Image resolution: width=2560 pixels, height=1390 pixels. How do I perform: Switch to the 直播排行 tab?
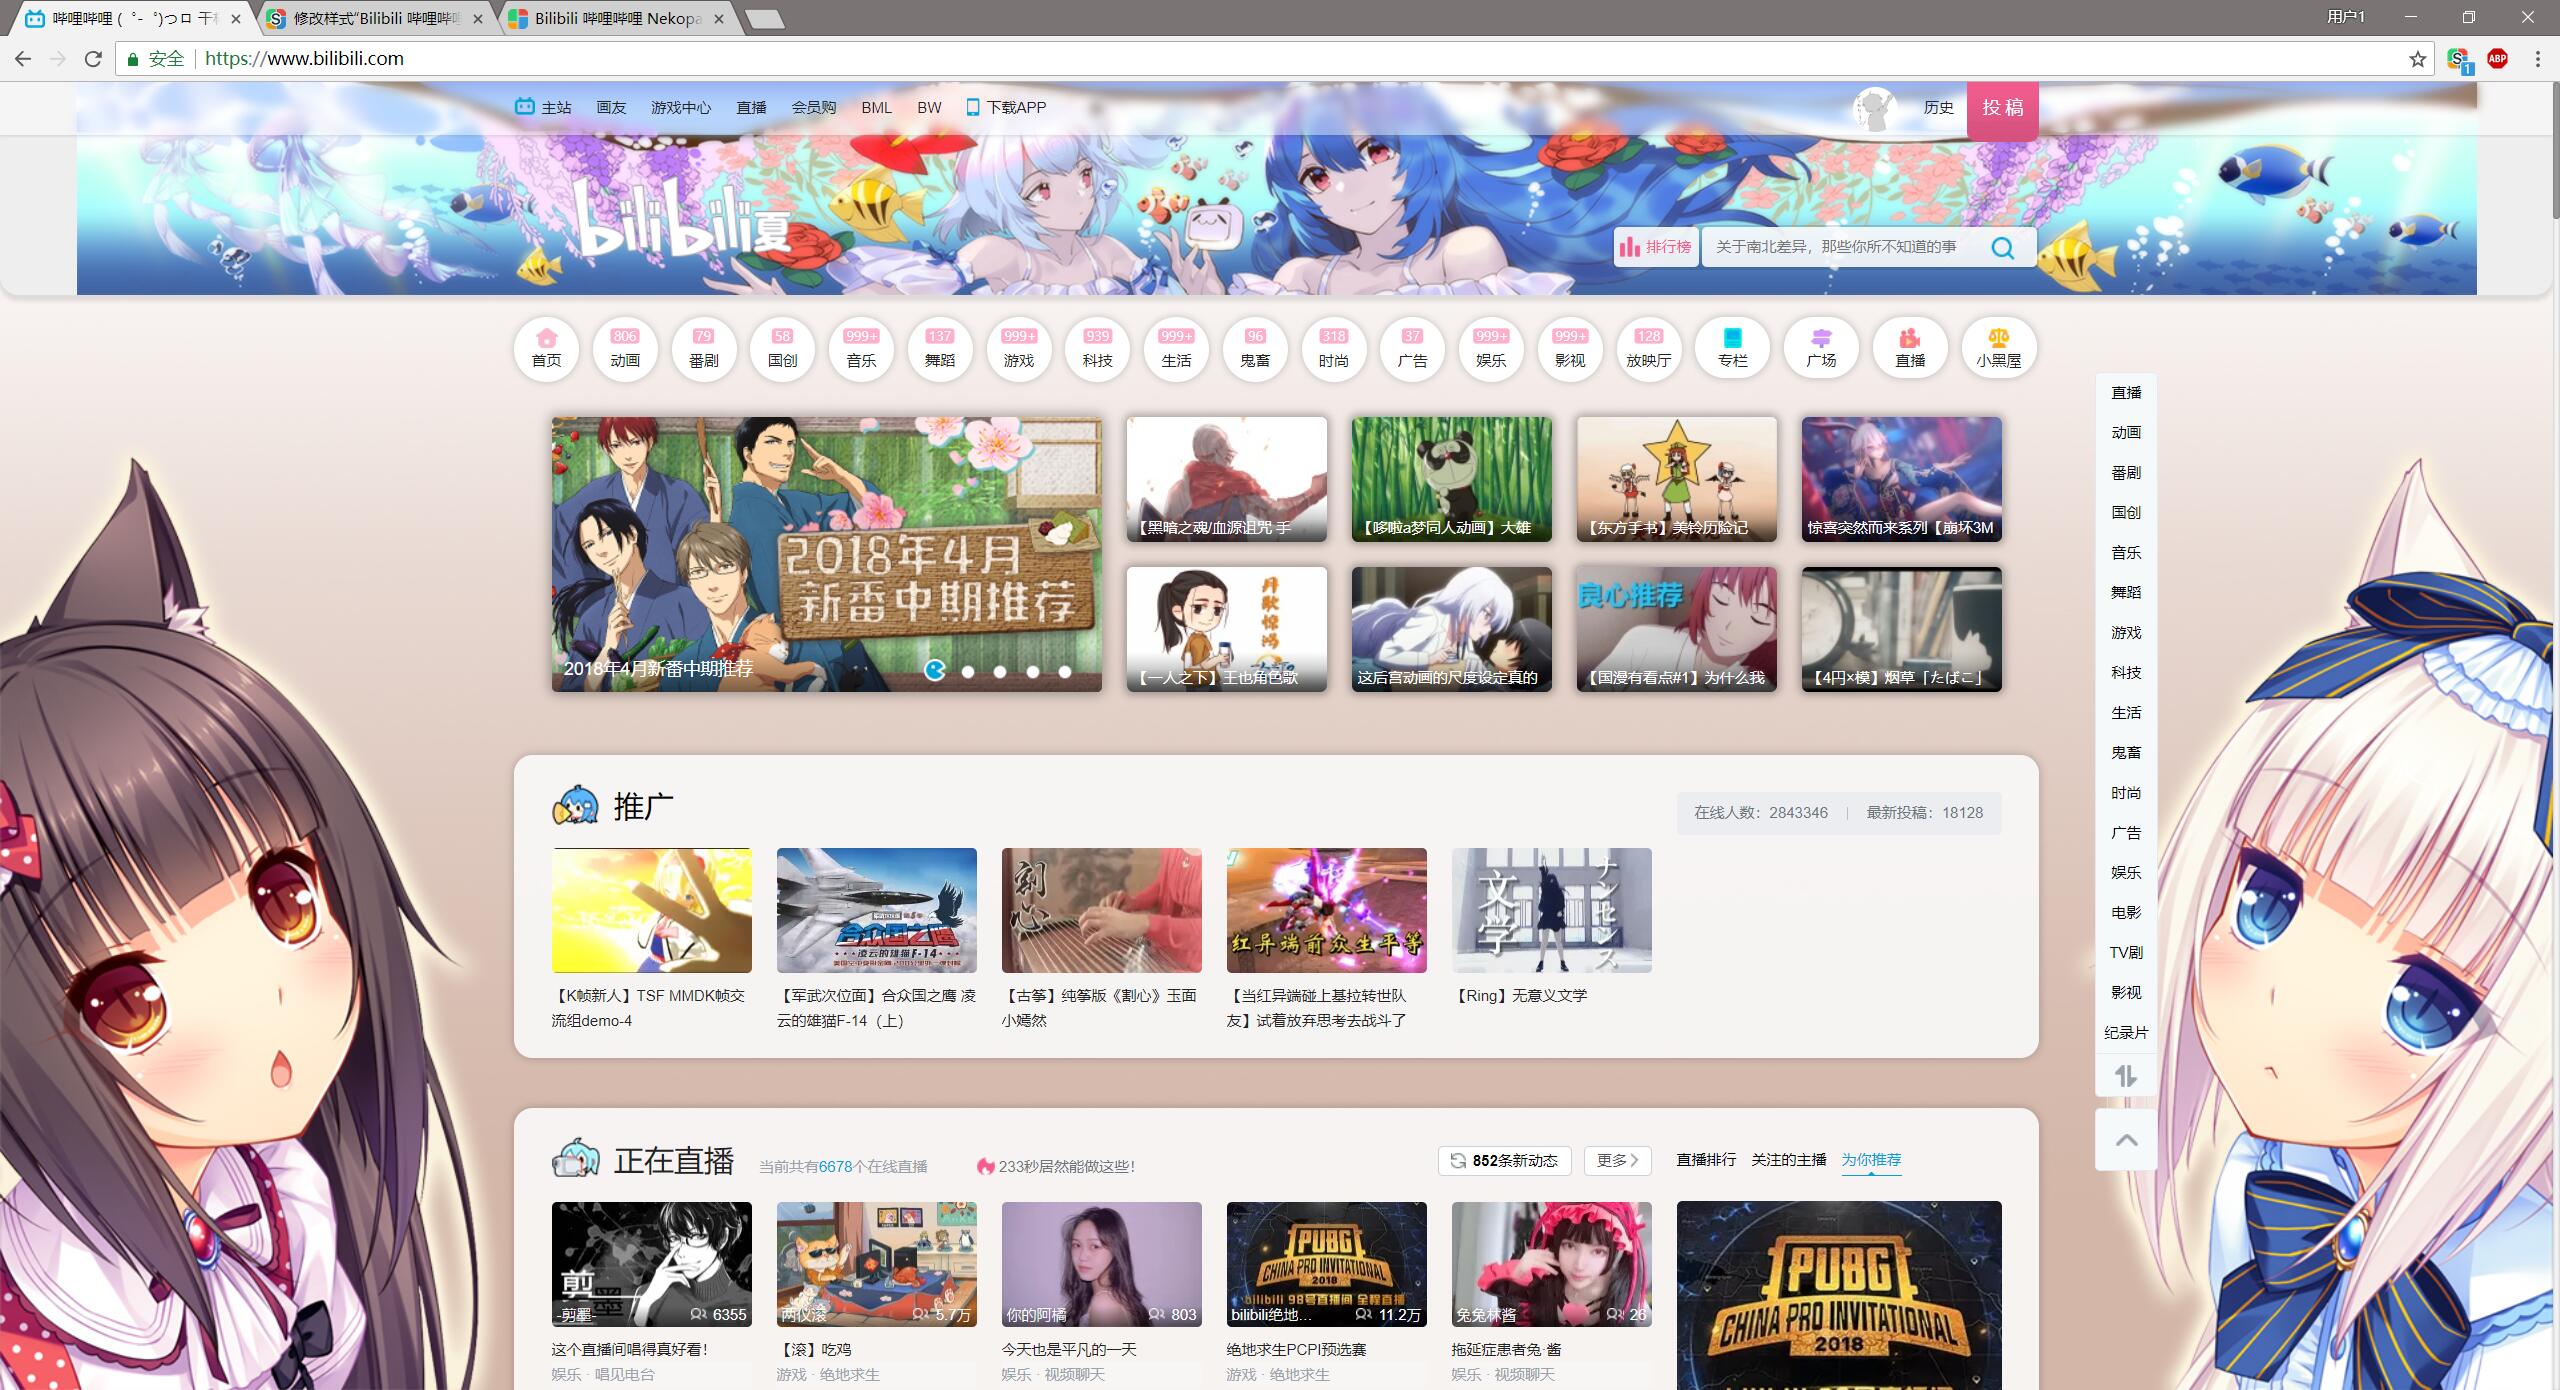tap(1706, 1160)
